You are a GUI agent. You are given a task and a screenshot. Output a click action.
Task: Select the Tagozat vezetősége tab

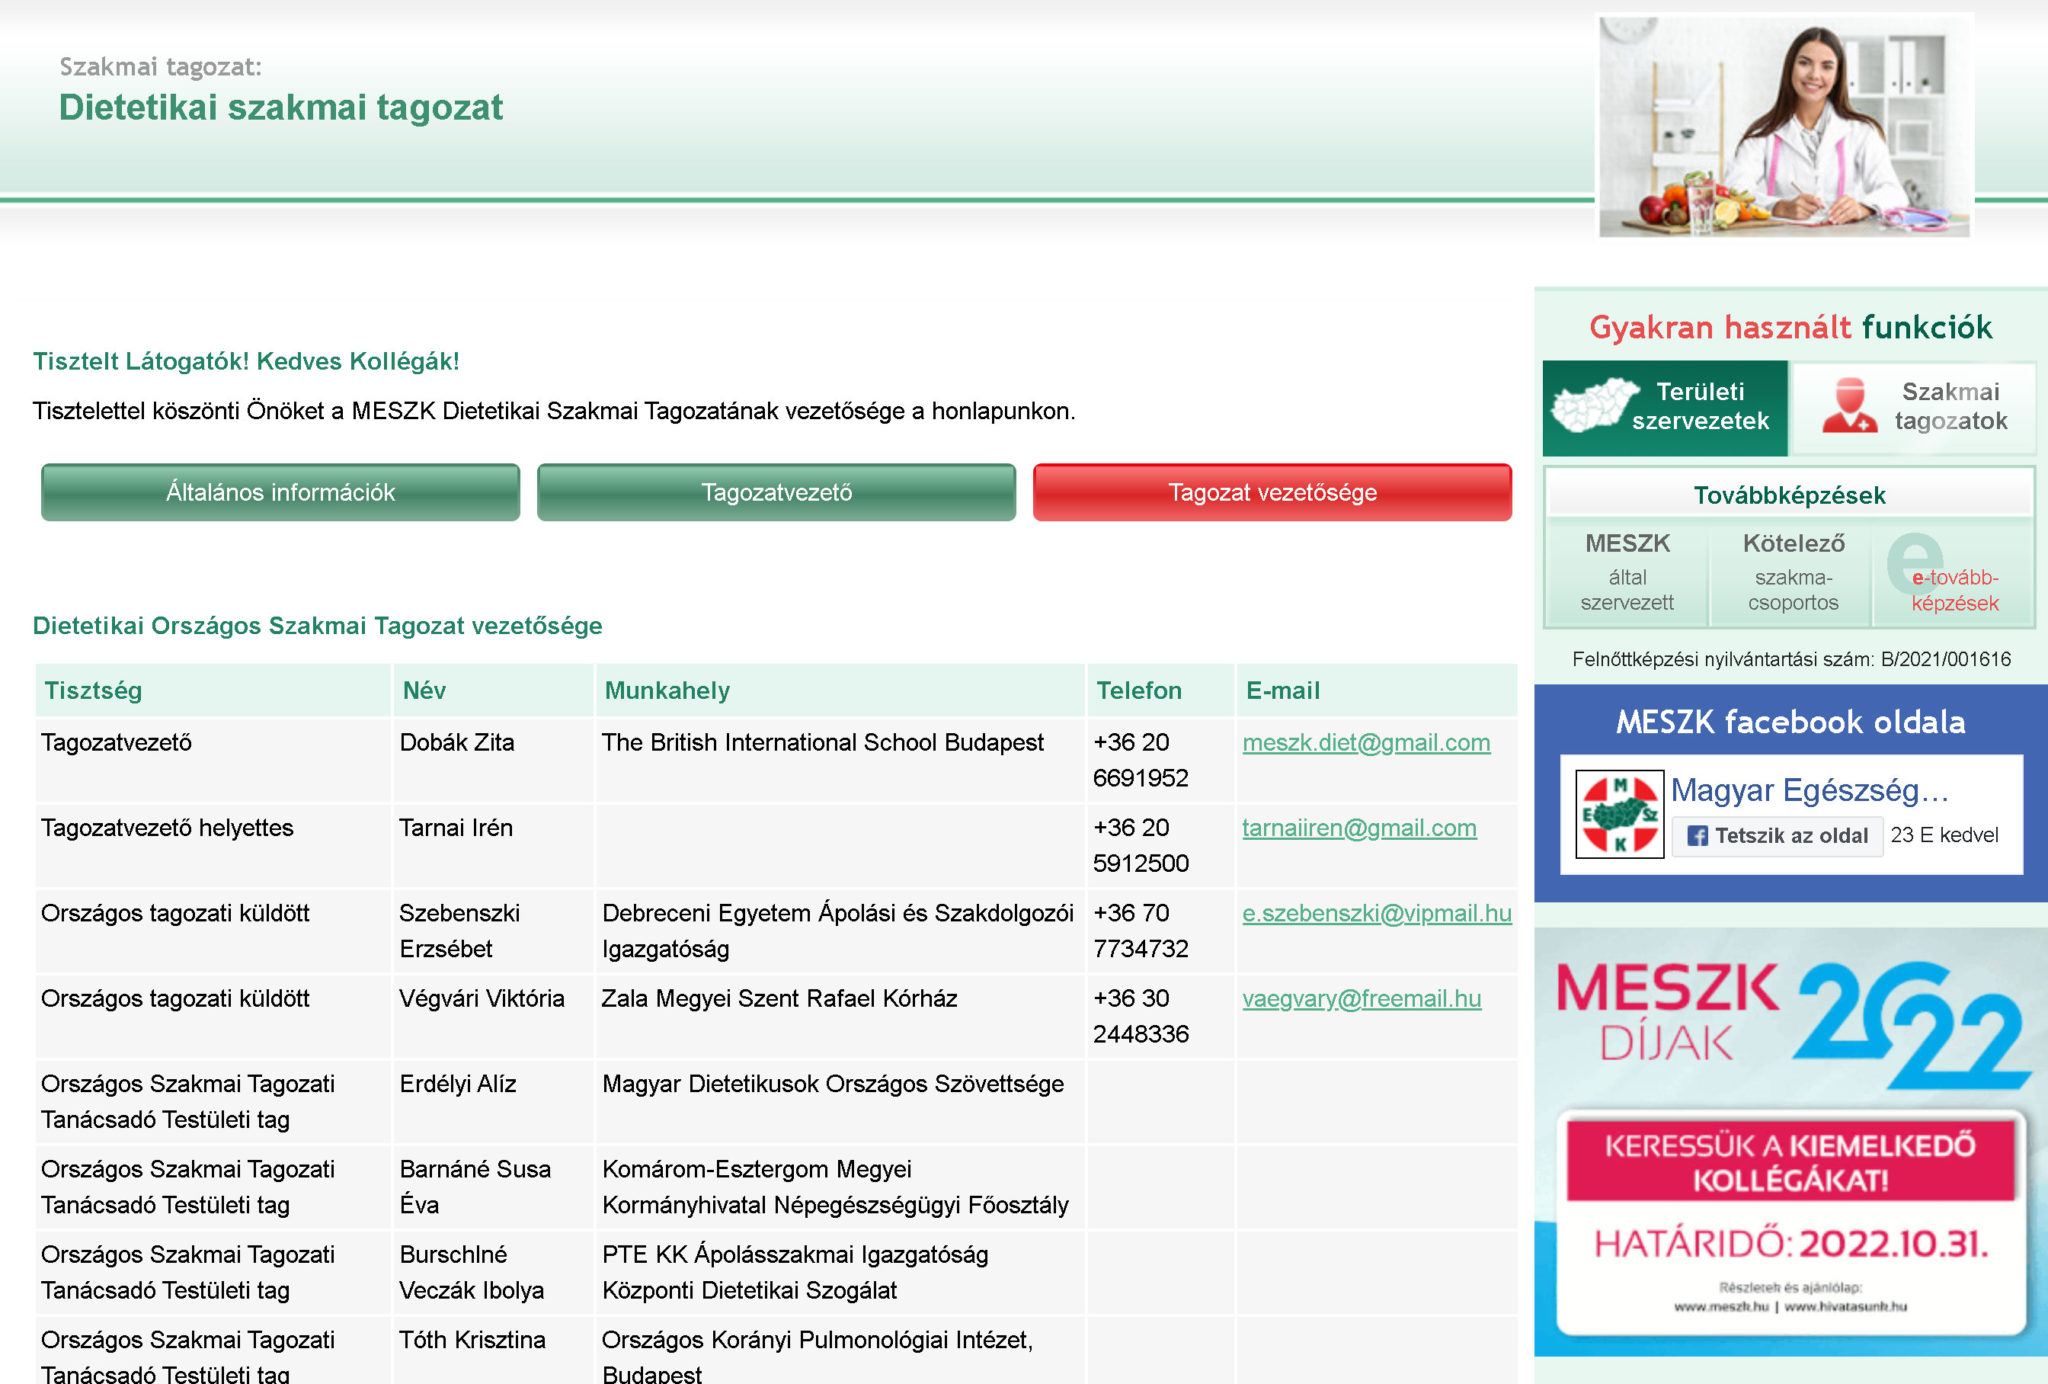1272,493
